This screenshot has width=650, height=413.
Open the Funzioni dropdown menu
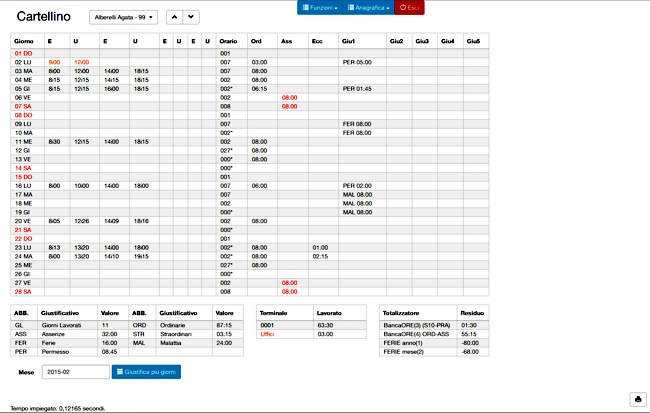320,7
